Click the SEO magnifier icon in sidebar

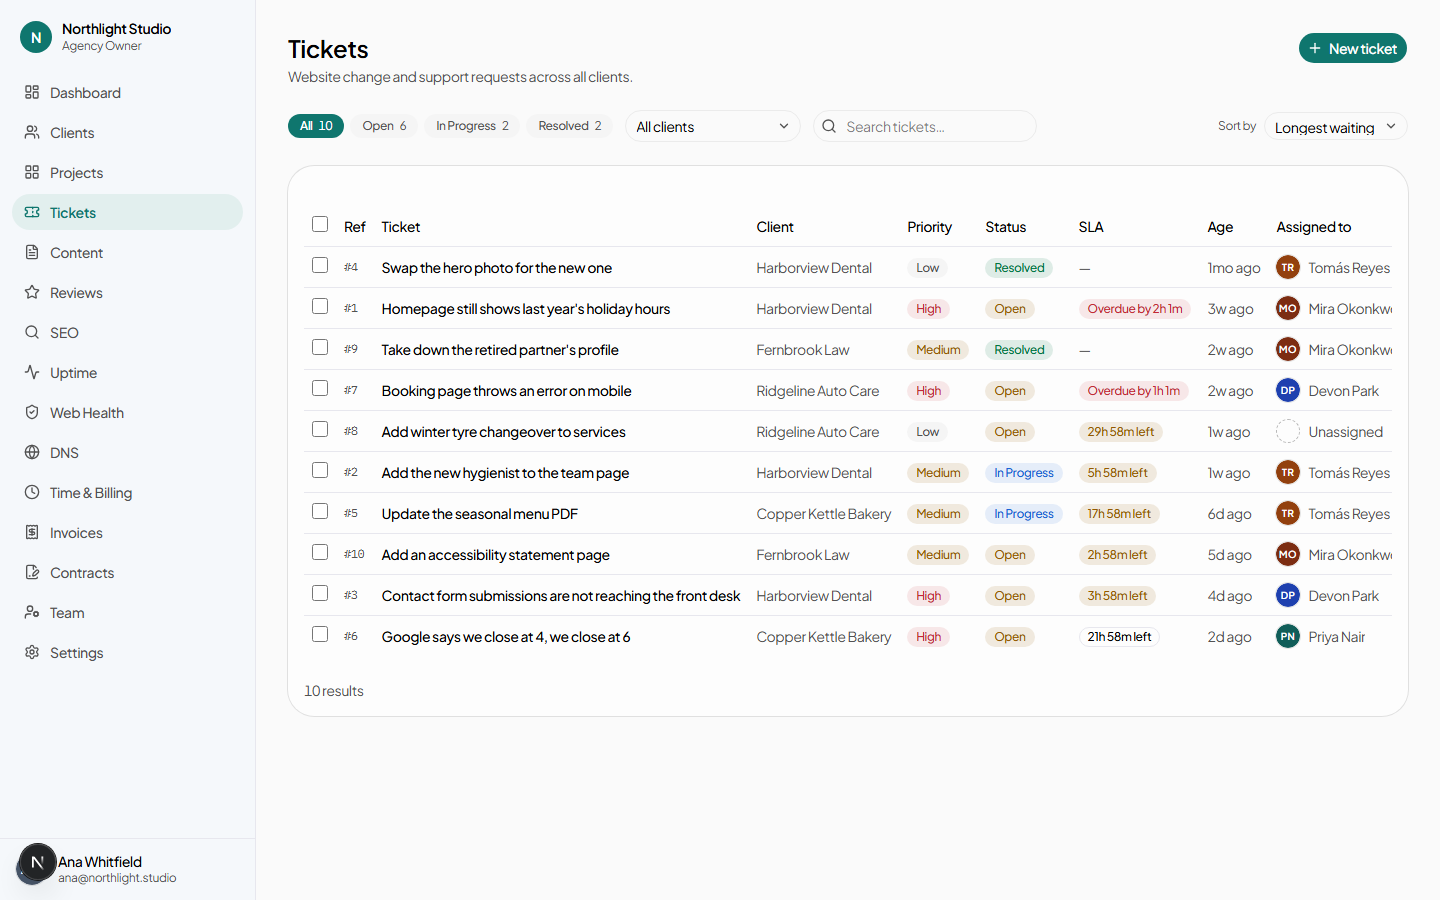[32, 332]
